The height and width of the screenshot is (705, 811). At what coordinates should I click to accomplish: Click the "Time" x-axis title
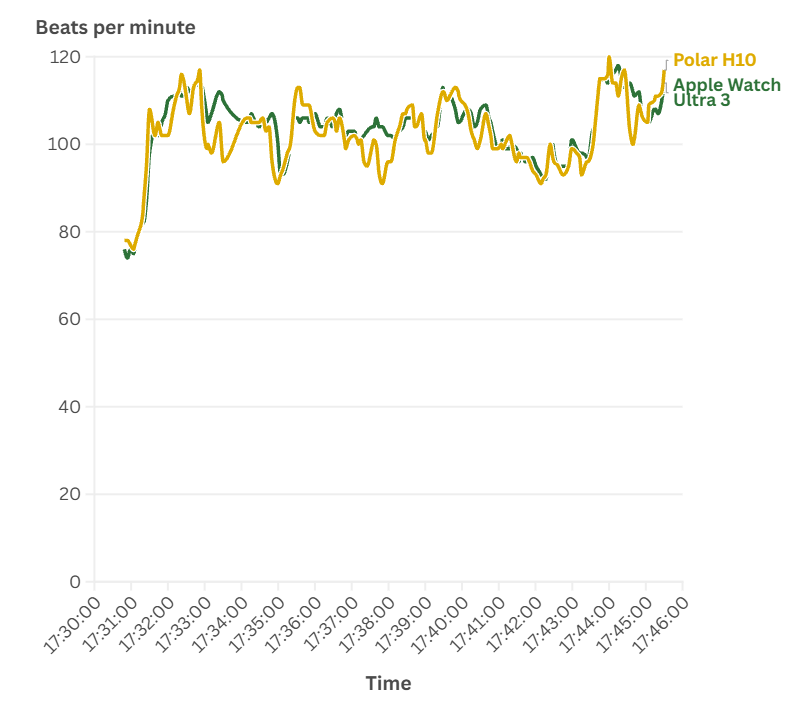(388, 683)
